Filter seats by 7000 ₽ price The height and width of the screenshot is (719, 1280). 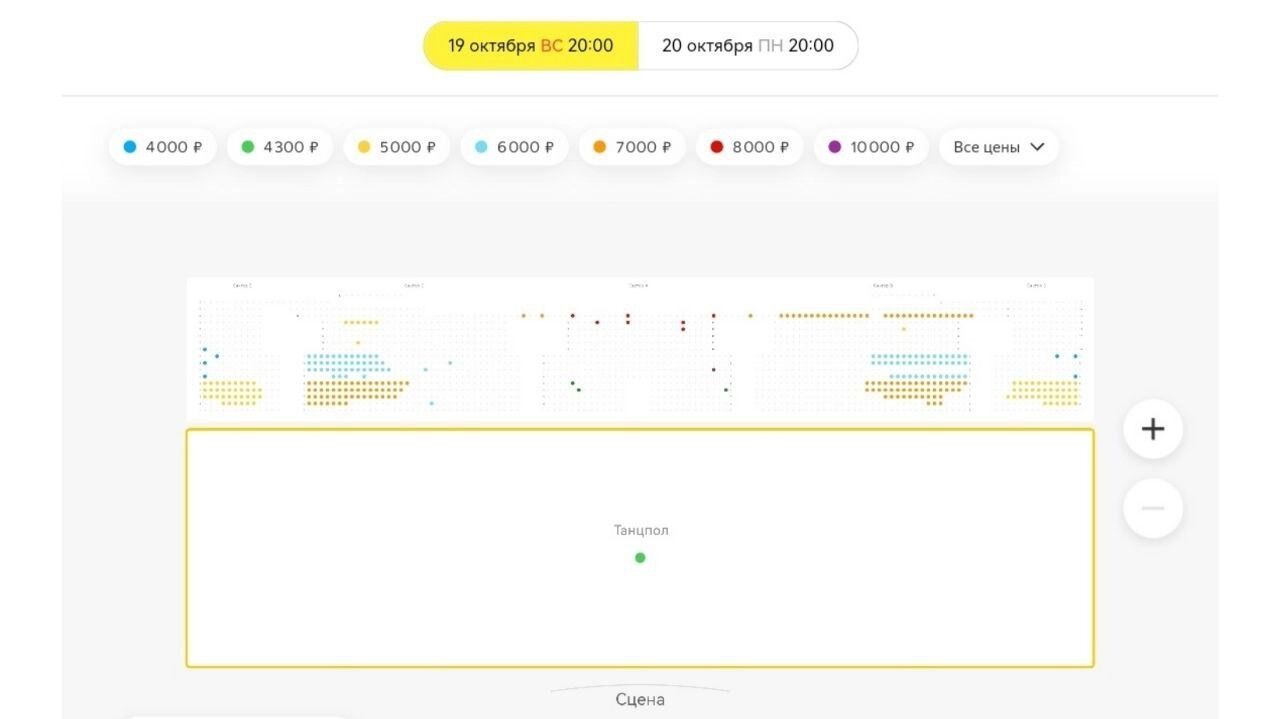[632, 147]
